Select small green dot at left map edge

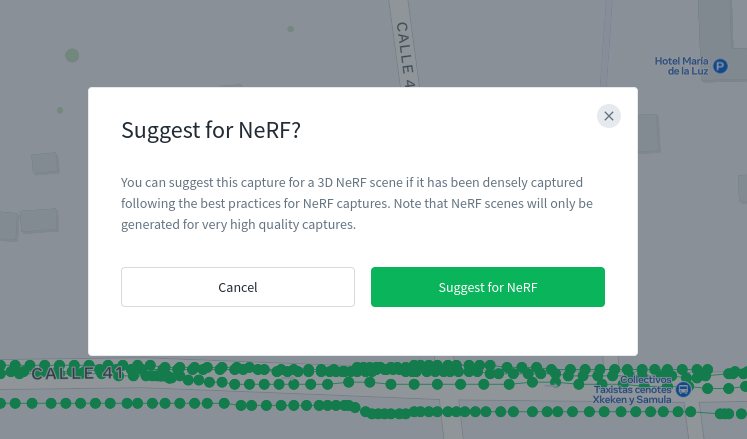coord(60,110)
